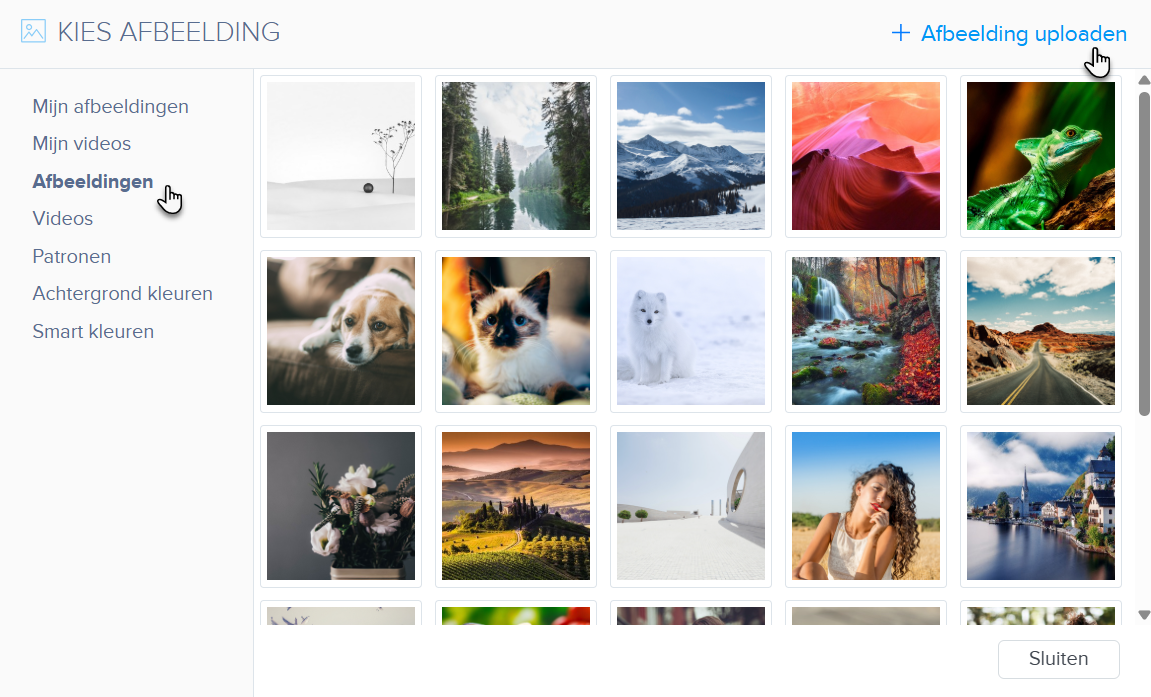Click Afbeelding uploaden link
Image resolution: width=1151 pixels, height=697 pixels.
click(1023, 34)
